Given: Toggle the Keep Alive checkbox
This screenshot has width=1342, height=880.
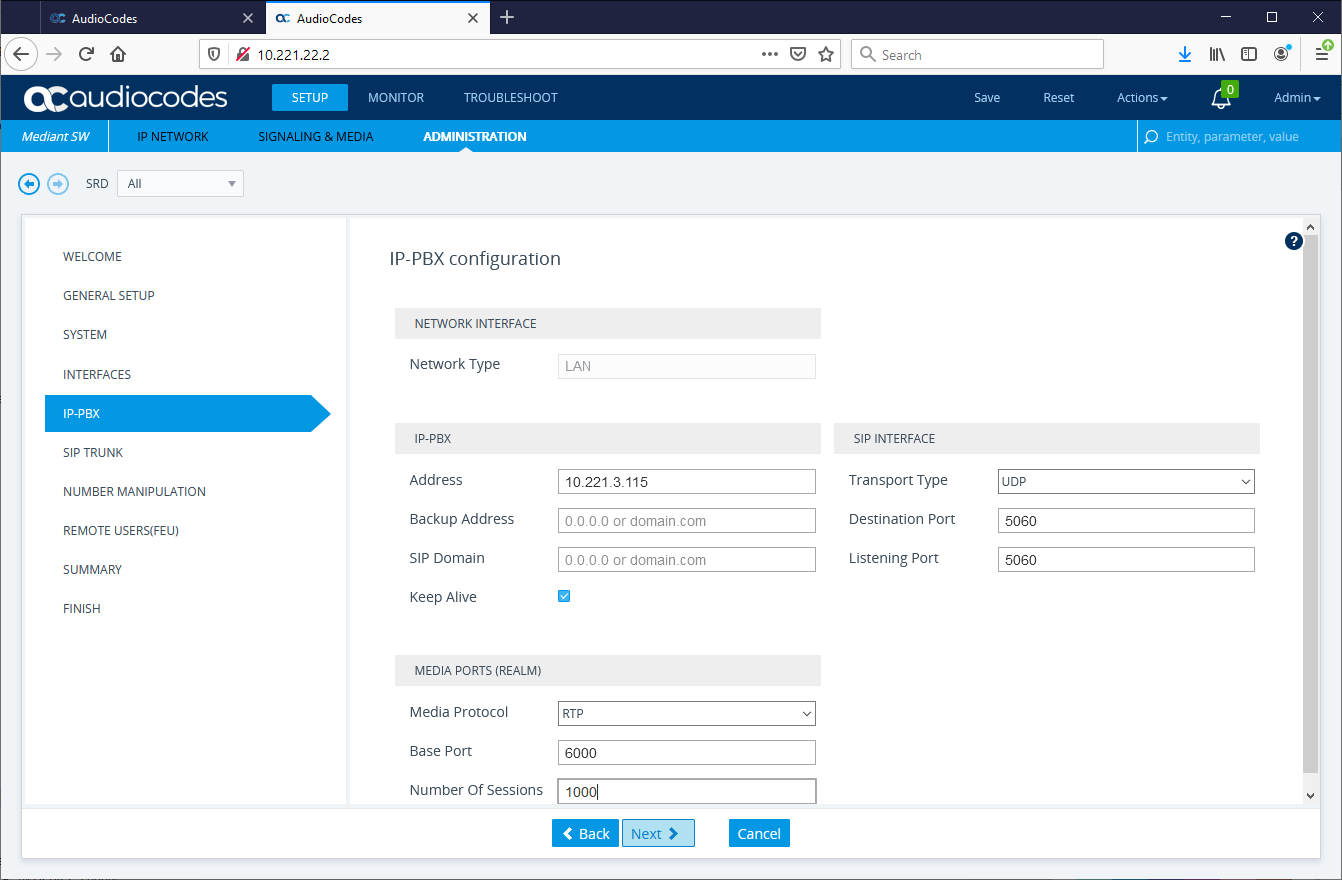Looking at the screenshot, I should click(564, 597).
